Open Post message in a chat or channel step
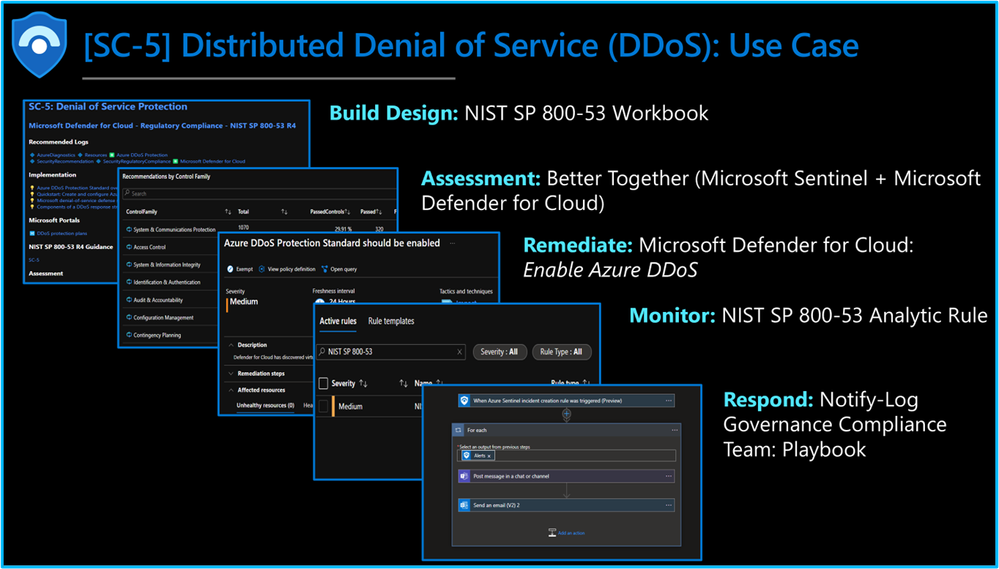Image resolution: width=999 pixels, height=569 pixels. [x=566, y=476]
